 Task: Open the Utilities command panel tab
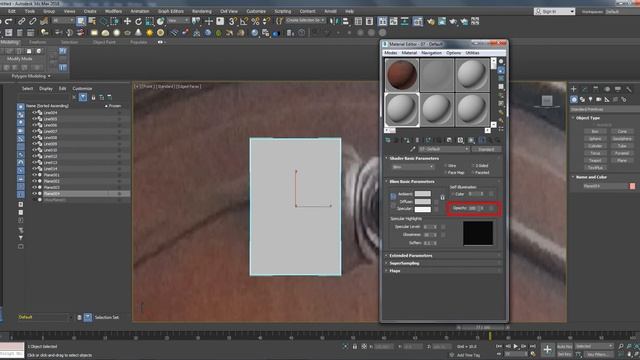coord(629,89)
